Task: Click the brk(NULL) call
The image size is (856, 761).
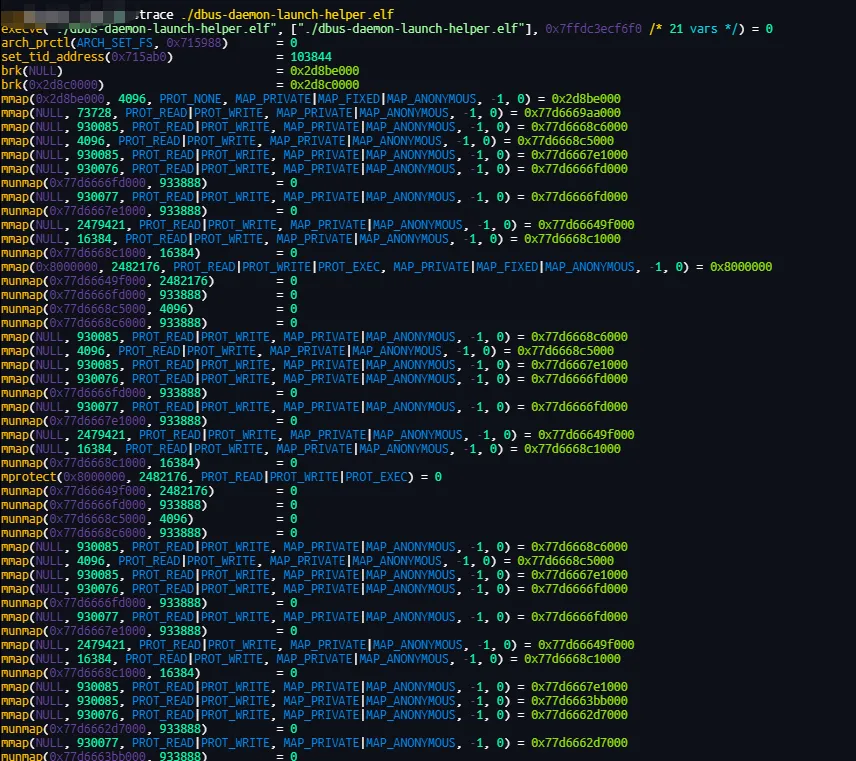Action: (x=32, y=71)
